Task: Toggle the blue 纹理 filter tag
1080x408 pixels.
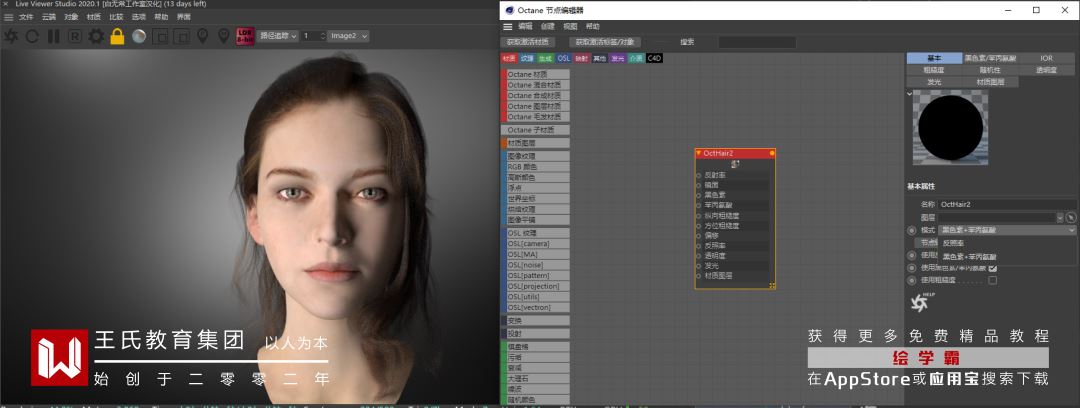Action: point(527,59)
